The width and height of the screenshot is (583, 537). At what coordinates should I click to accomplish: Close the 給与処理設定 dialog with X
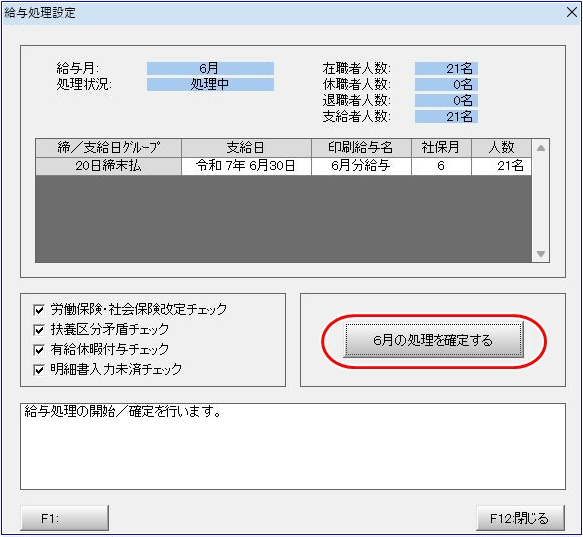tap(572, 13)
